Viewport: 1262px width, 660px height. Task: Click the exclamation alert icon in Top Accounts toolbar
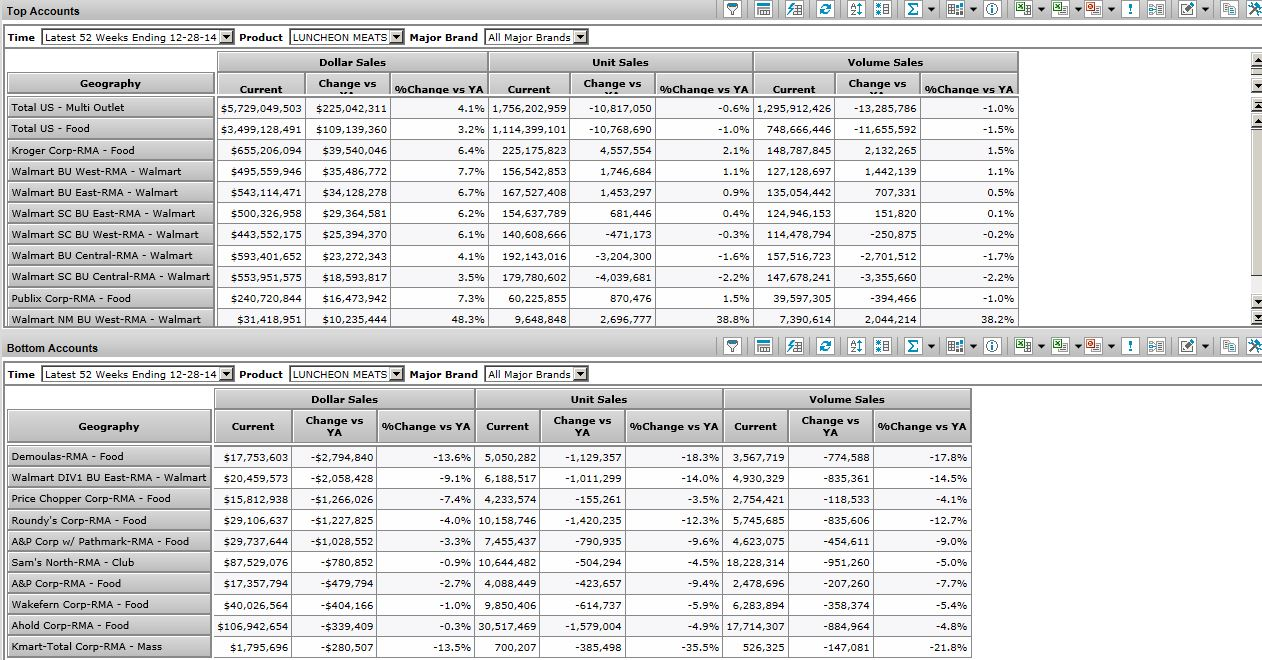(1130, 9)
